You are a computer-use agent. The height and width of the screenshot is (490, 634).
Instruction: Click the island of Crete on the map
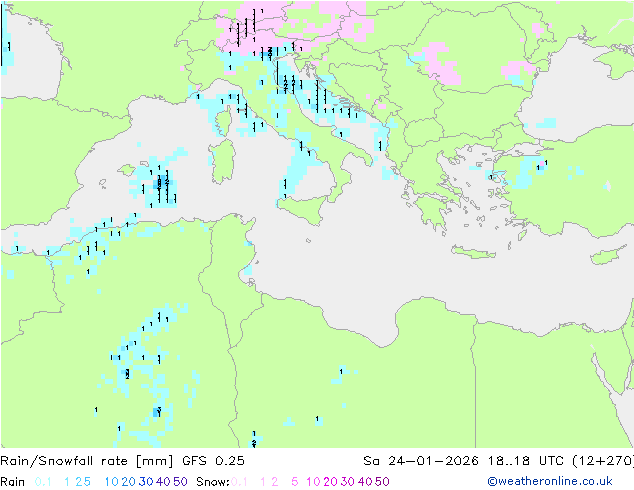tap(473, 253)
